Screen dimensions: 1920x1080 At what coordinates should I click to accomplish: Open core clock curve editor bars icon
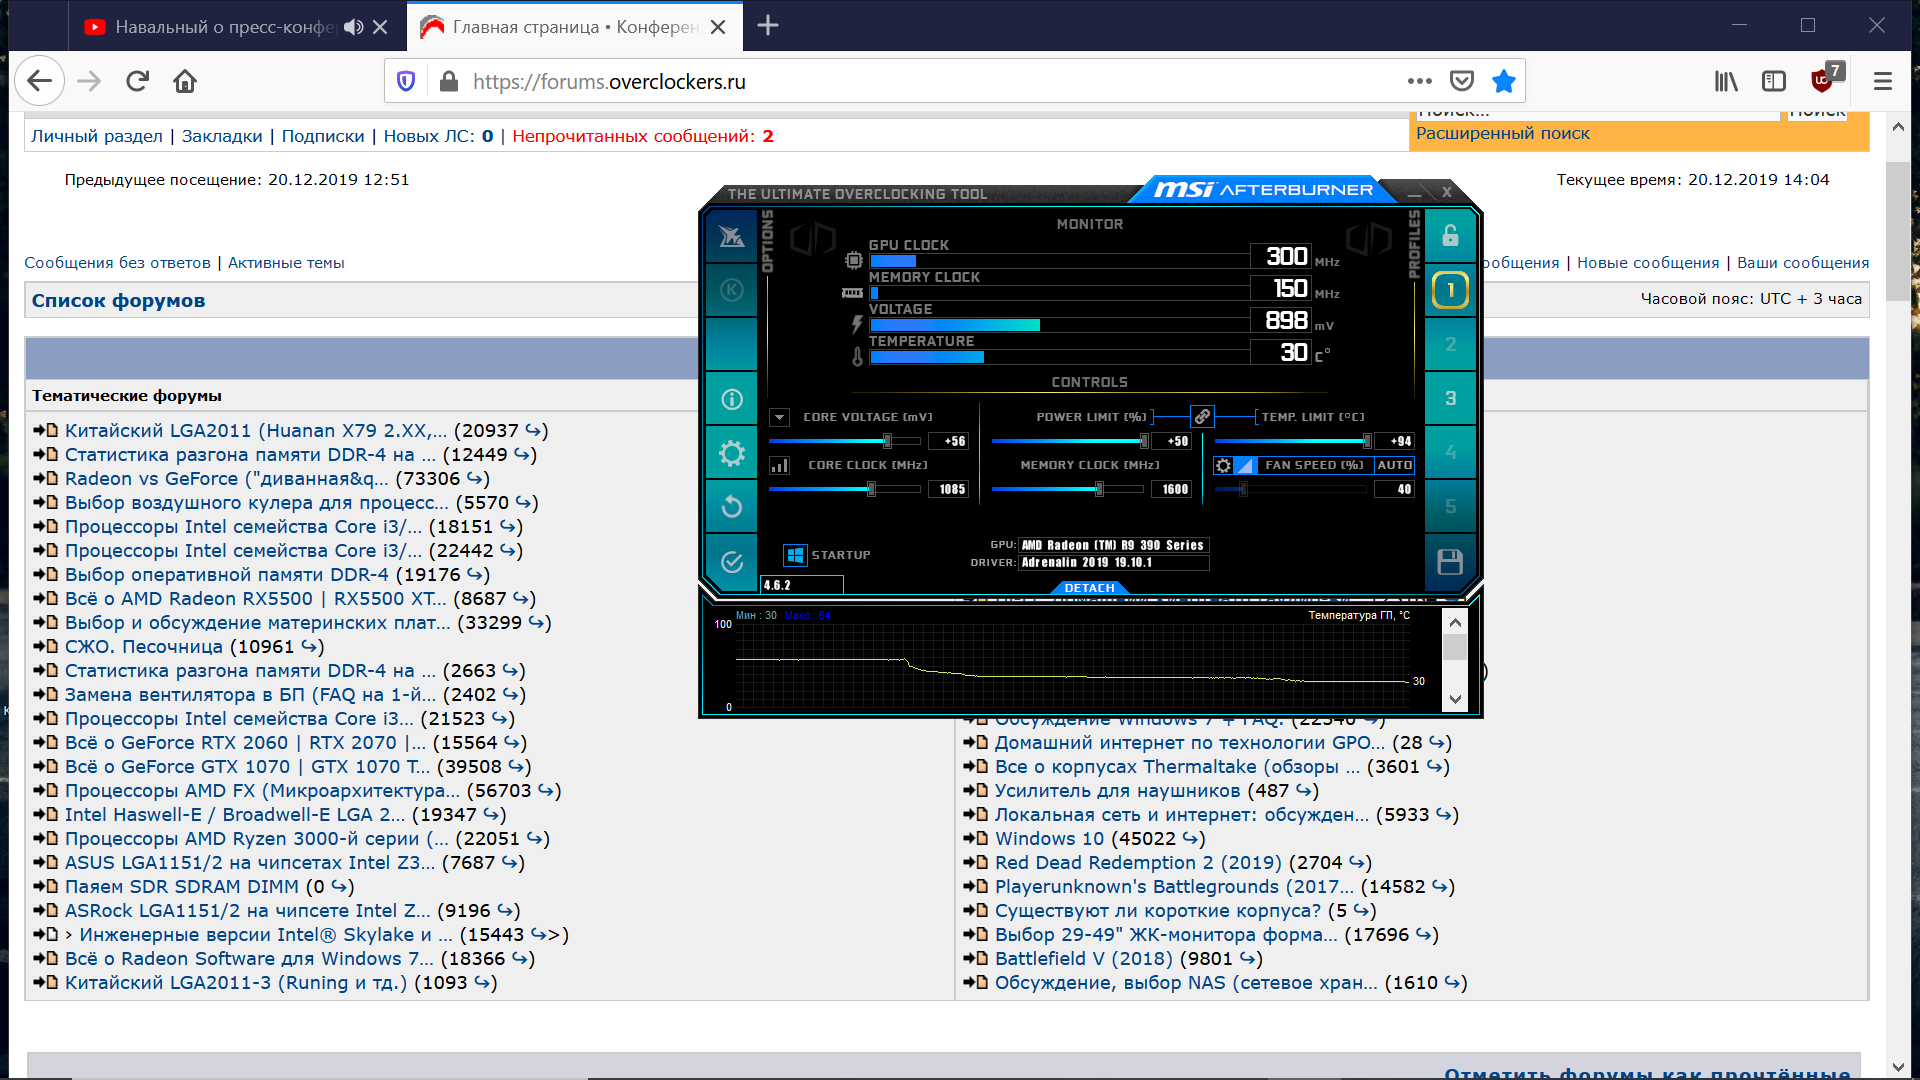tap(780, 465)
